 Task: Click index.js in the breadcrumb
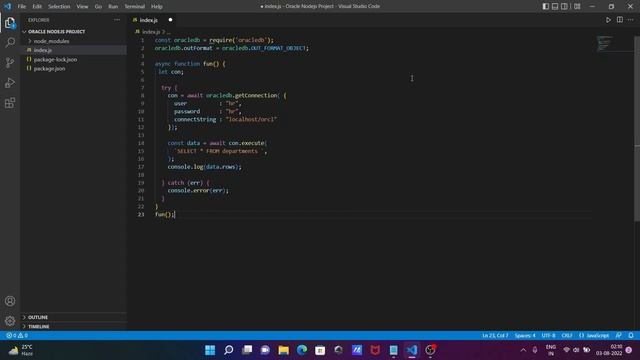pyautogui.click(x=151, y=31)
